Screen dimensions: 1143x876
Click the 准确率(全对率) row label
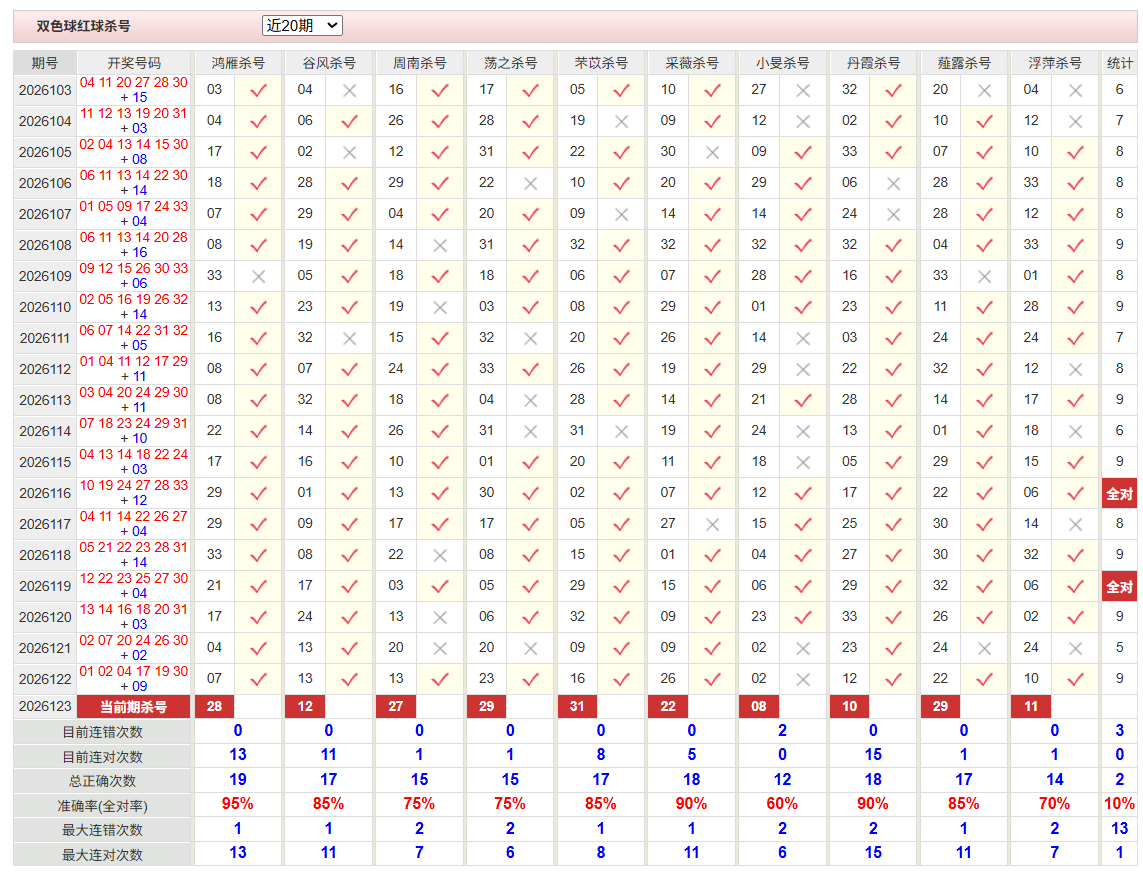pyautogui.click(x=103, y=806)
